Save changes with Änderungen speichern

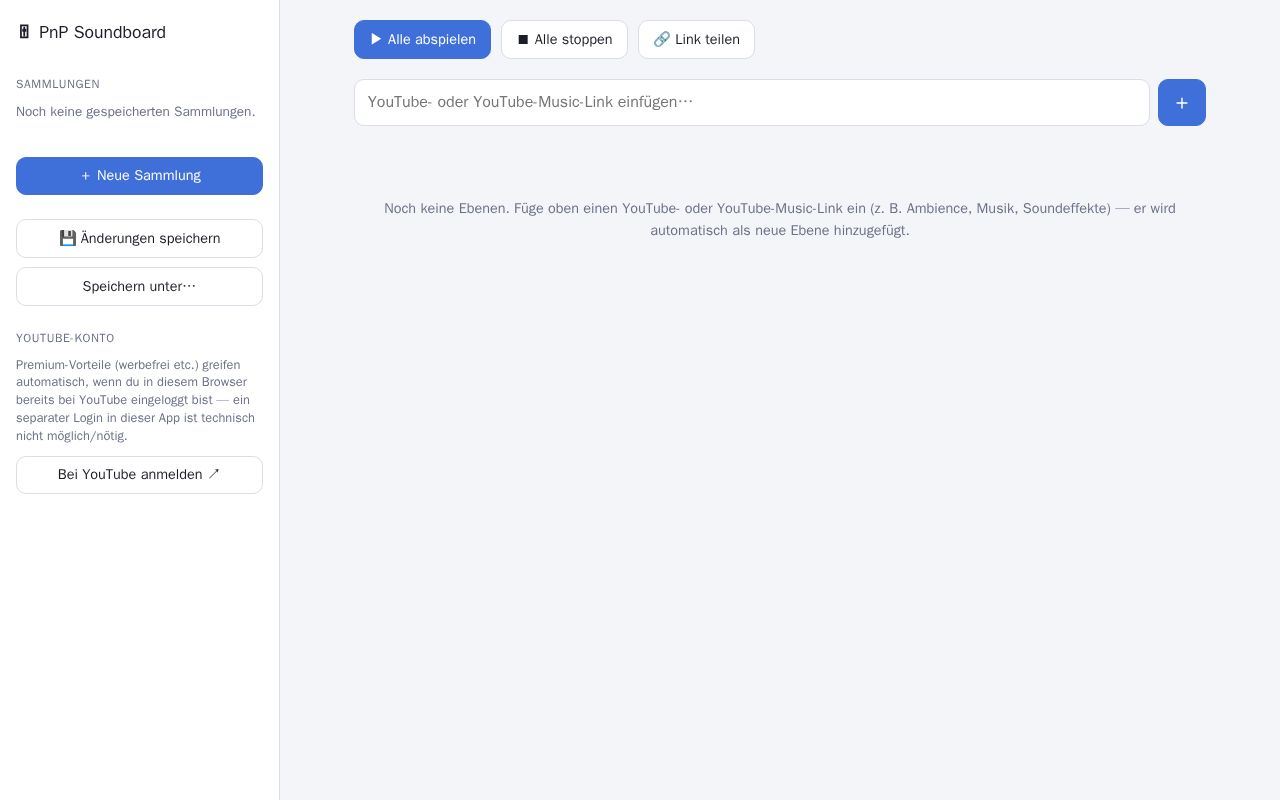(x=139, y=238)
